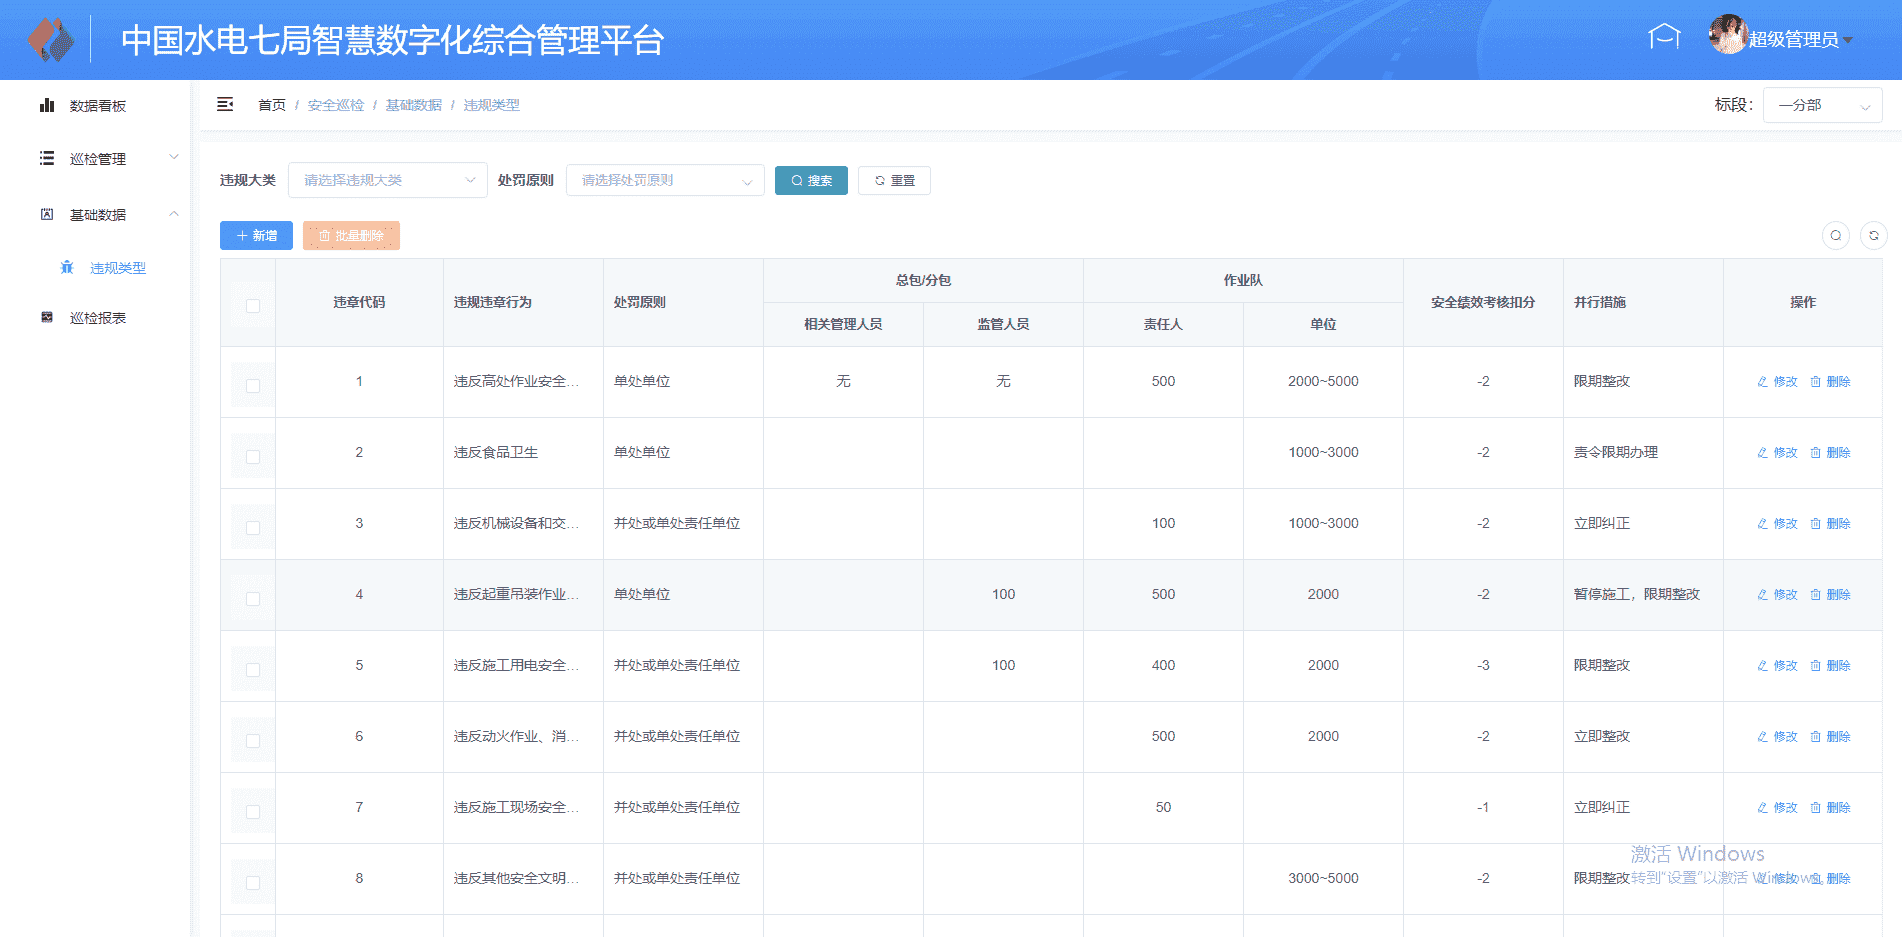Click 首页 in the breadcrumb
The width and height of the screenshot is (1902, 937).
[x=271, y=105]
